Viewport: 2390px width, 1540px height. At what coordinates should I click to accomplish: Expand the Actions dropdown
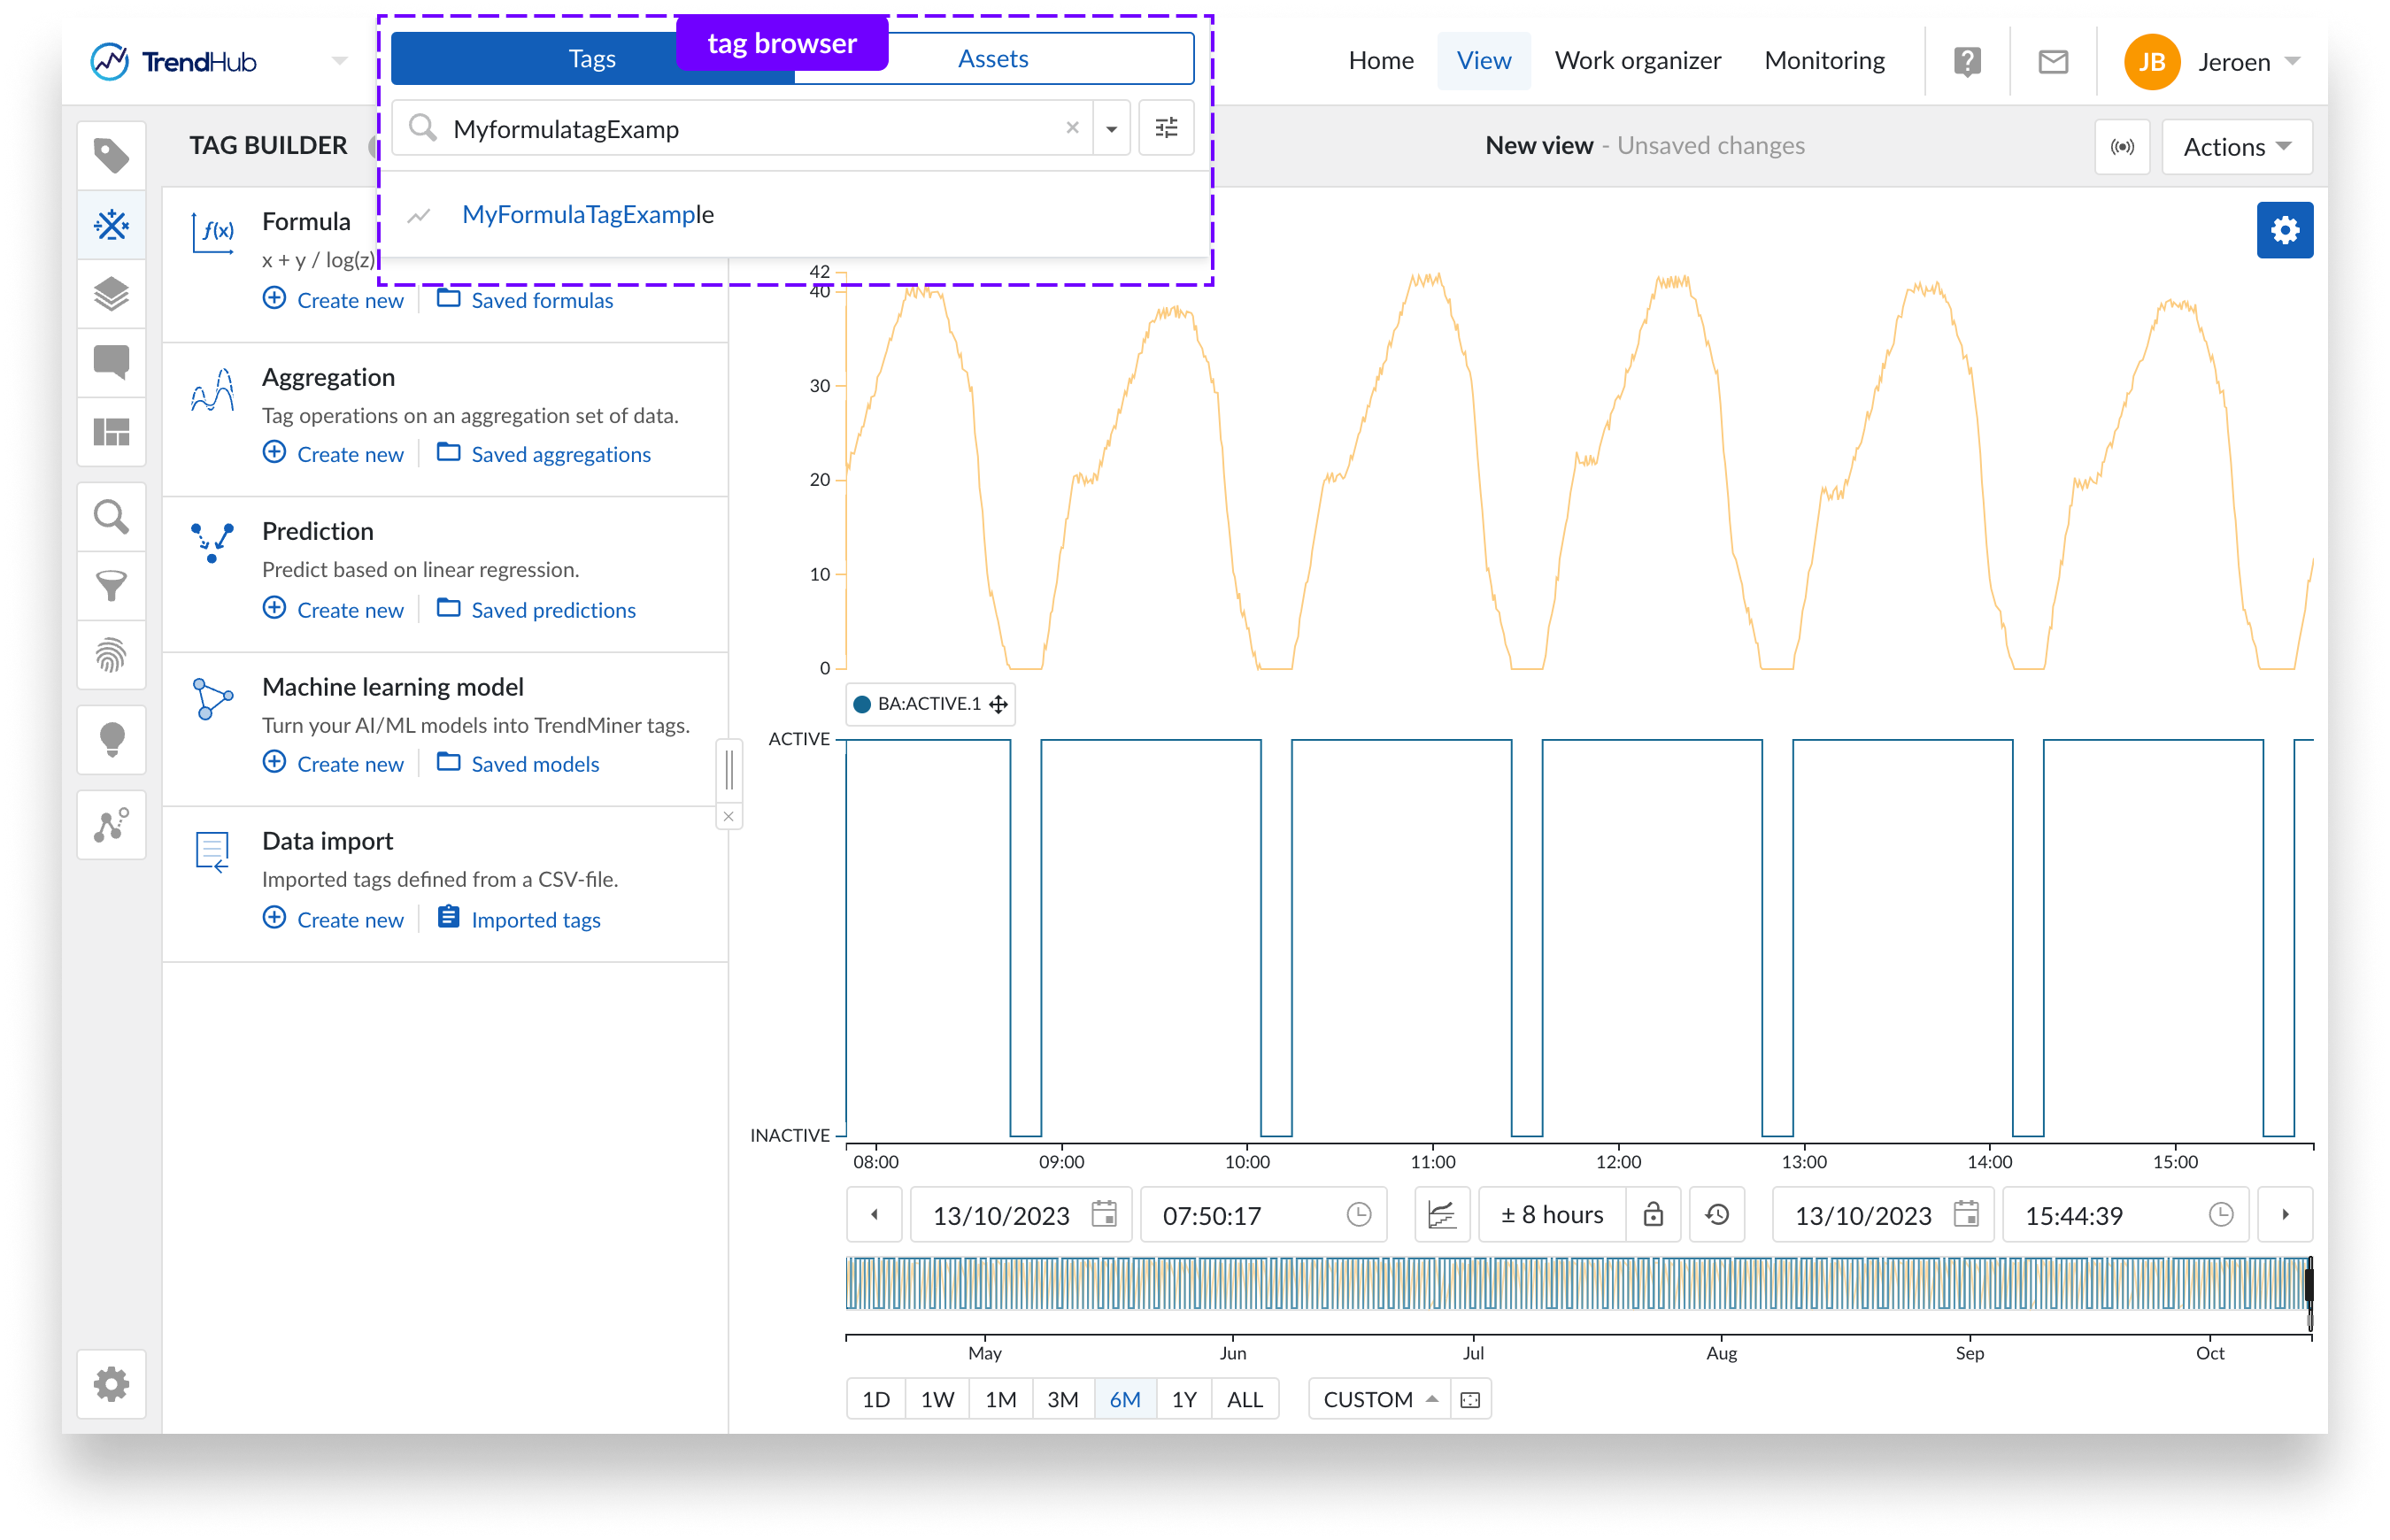(2236, 147)
